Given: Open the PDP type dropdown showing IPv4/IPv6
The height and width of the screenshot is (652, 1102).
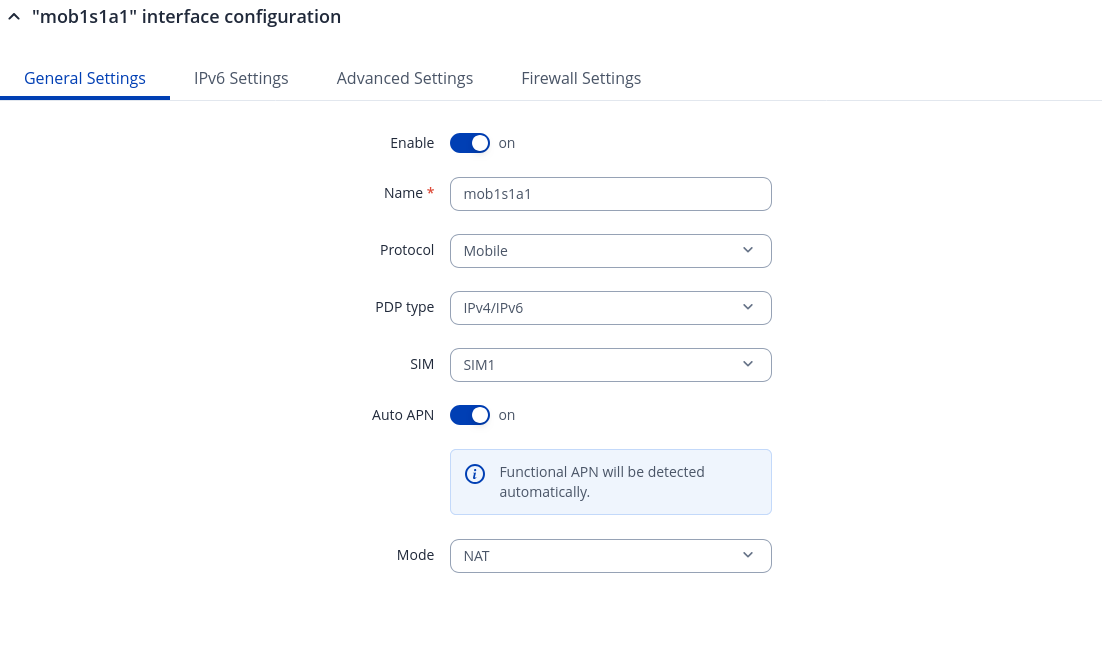Looking at the screenshot, I should (610, 308).
